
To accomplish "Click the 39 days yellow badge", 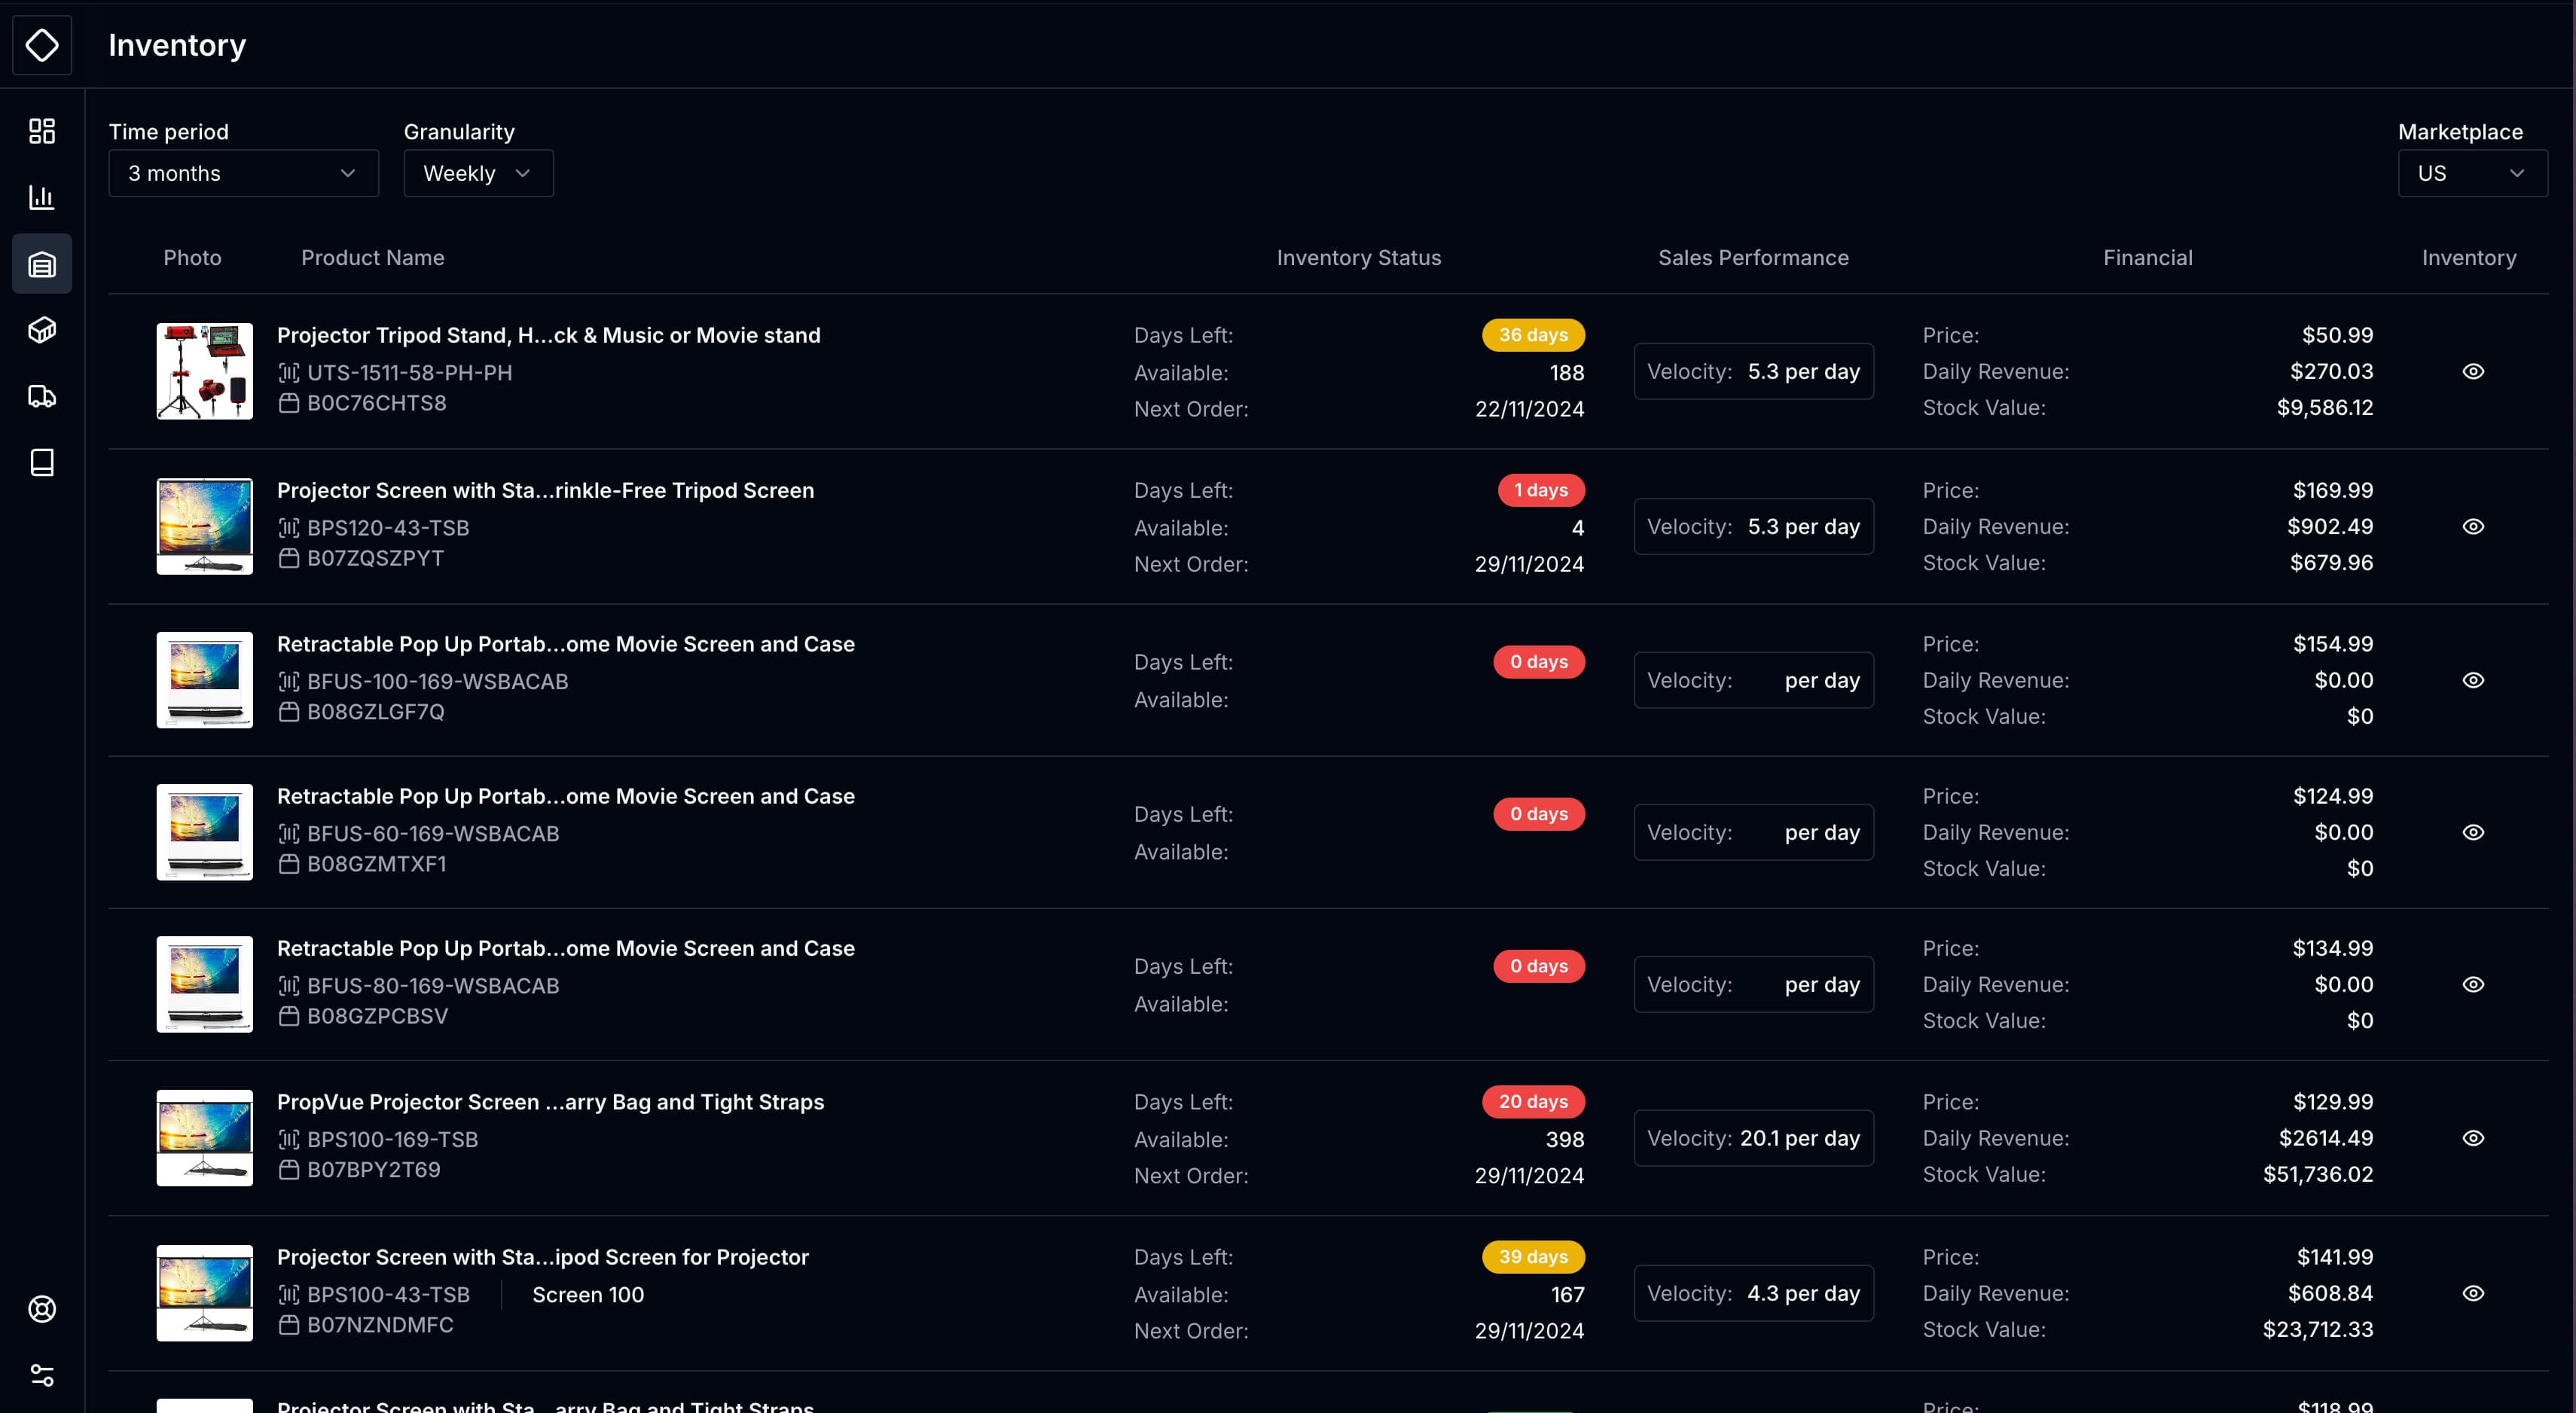I will click(1533, 1257).
